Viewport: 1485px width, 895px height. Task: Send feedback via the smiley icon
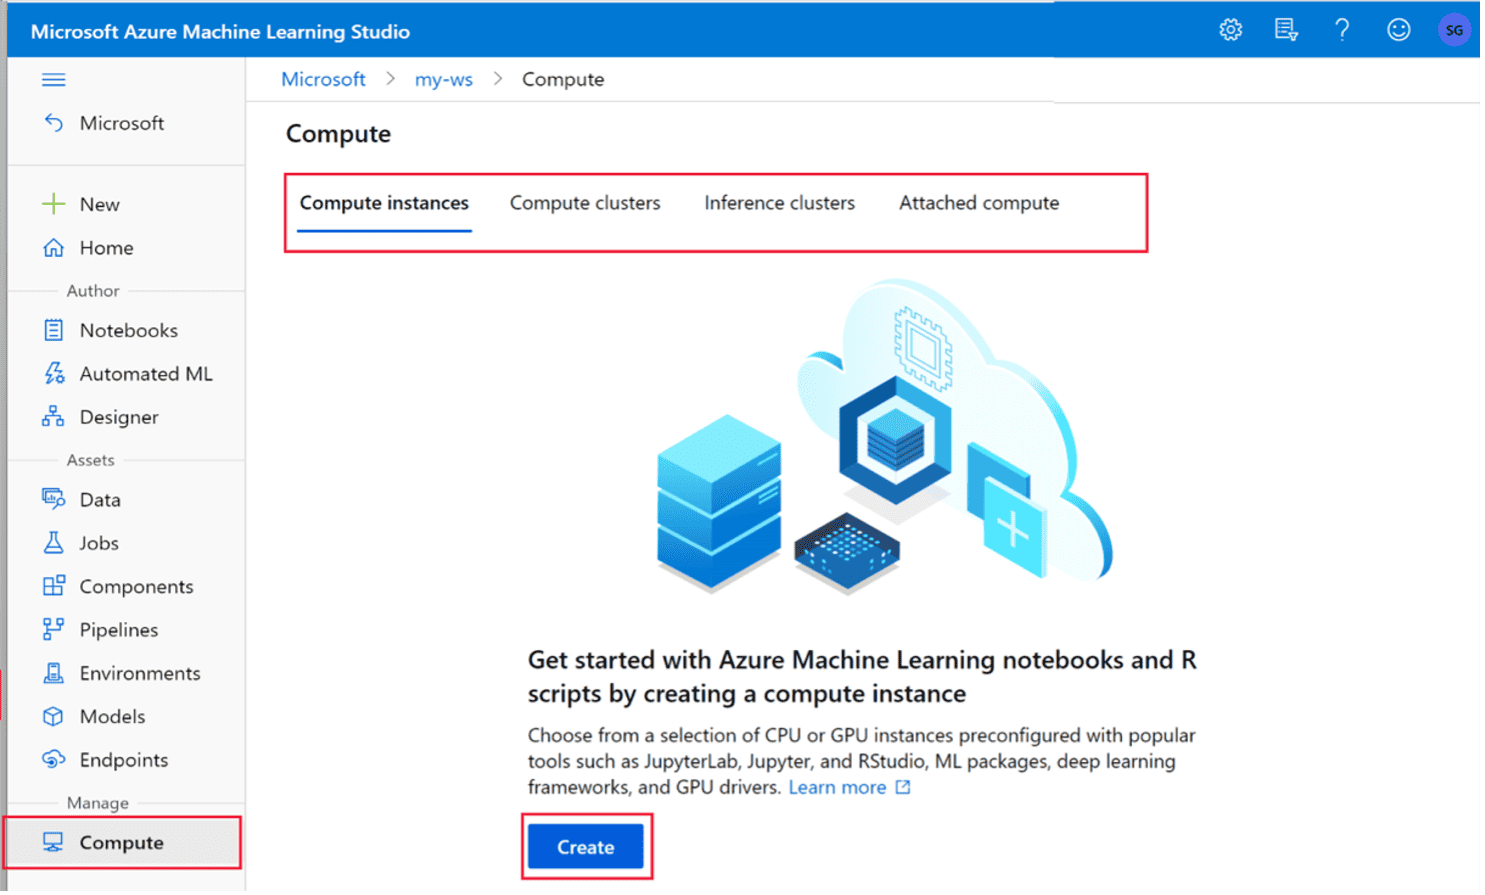pos(1398,29)
